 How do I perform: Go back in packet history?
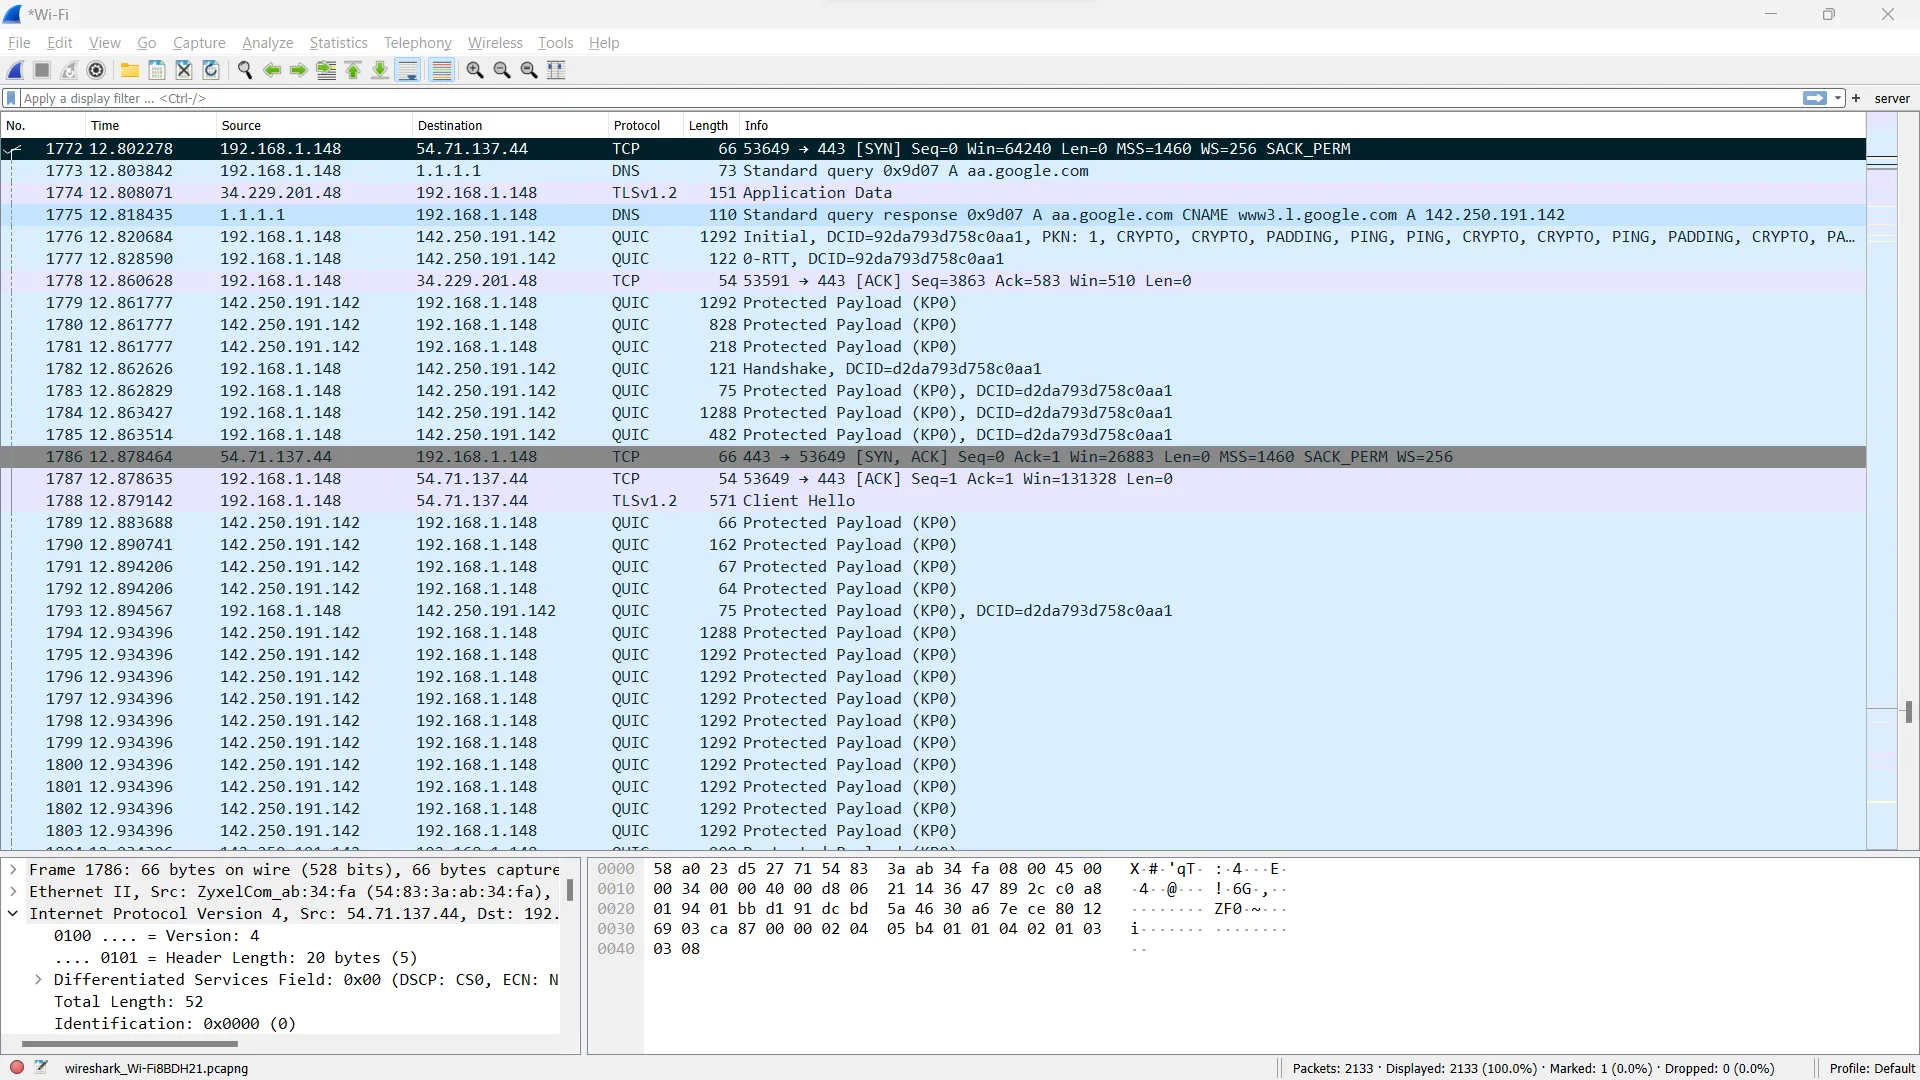[272, 70]
